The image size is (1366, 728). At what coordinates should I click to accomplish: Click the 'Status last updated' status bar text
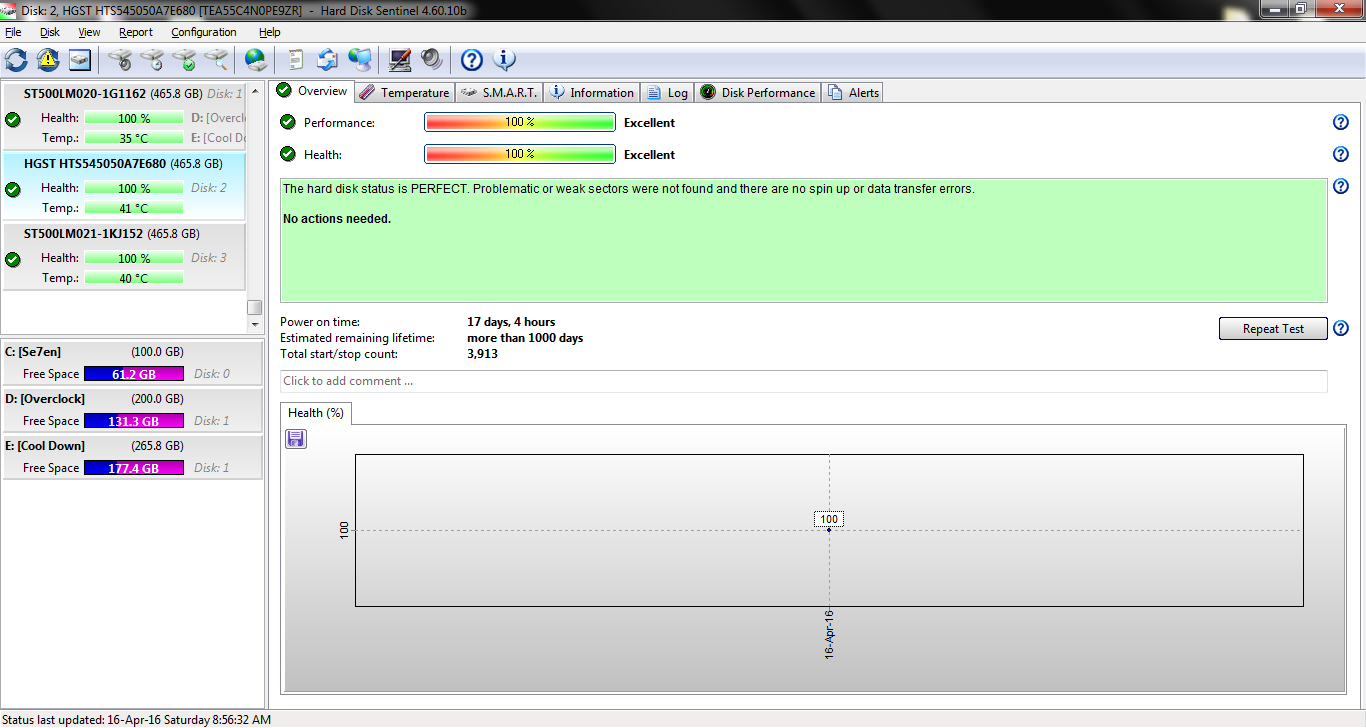coord(137,719)
